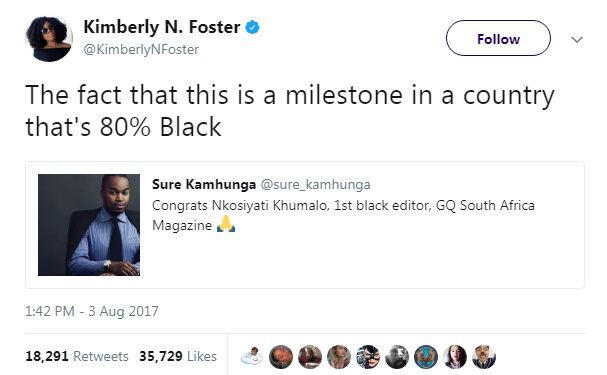Click the praying hands emoji

(x=226, y=224)
